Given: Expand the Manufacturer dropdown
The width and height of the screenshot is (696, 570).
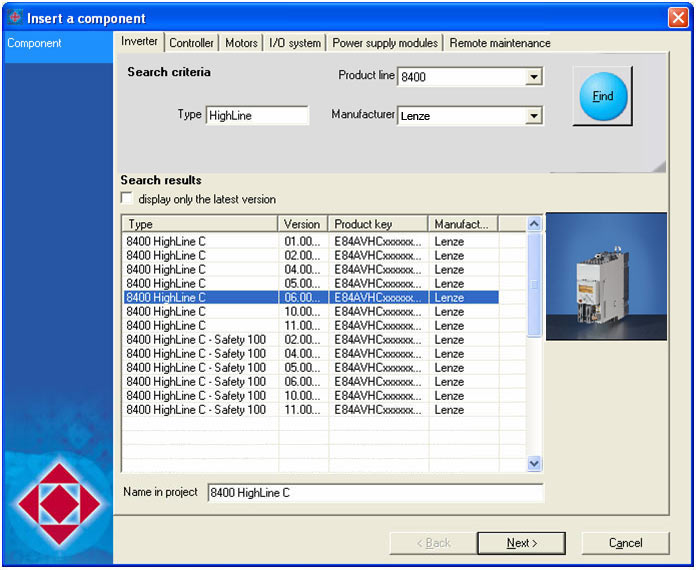Looking at the screenshot, I should point(534,116).
